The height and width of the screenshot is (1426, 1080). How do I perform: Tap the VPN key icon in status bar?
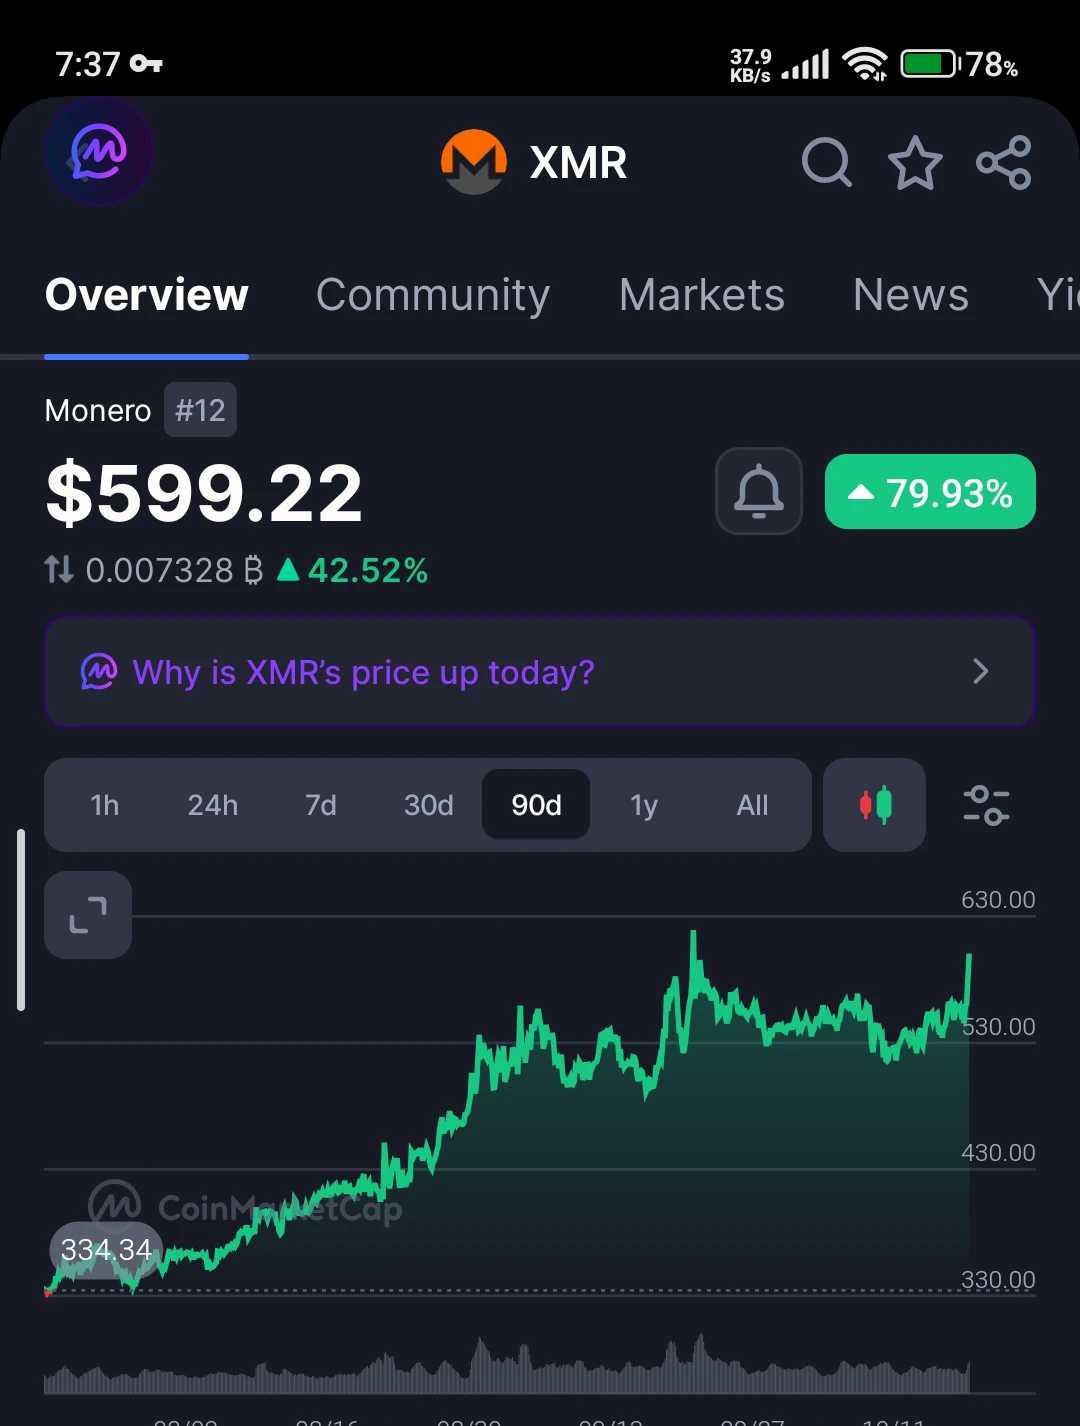[x=146, y=65]
